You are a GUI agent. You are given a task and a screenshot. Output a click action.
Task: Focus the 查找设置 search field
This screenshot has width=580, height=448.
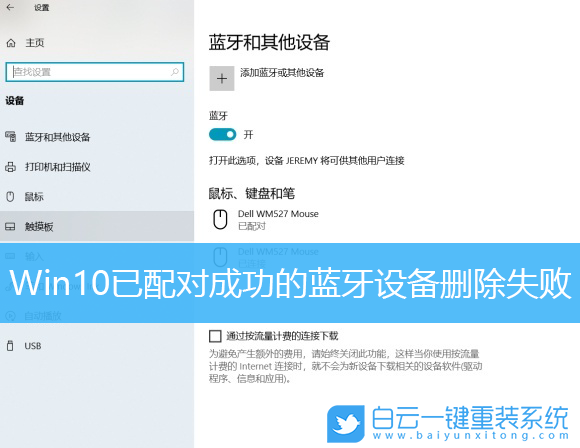point(95,72)
